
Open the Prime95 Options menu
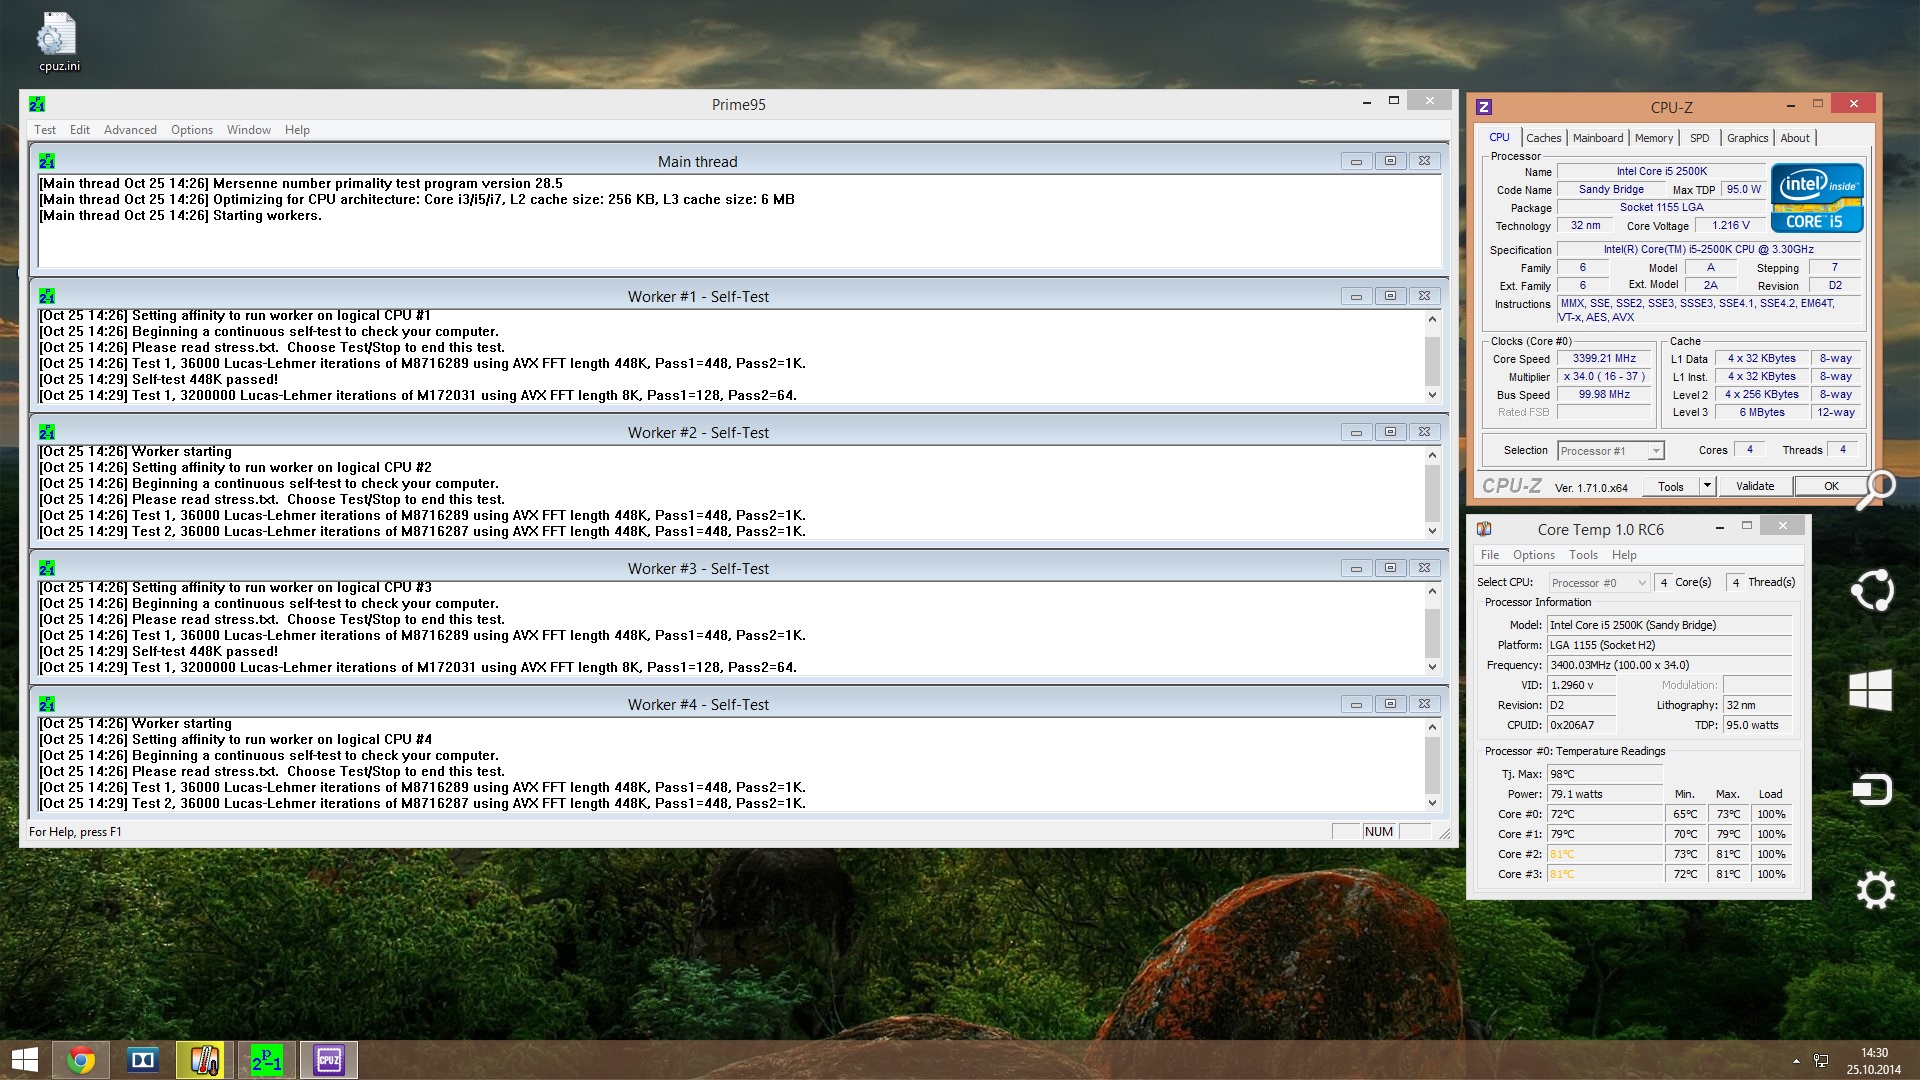[192, 130]
